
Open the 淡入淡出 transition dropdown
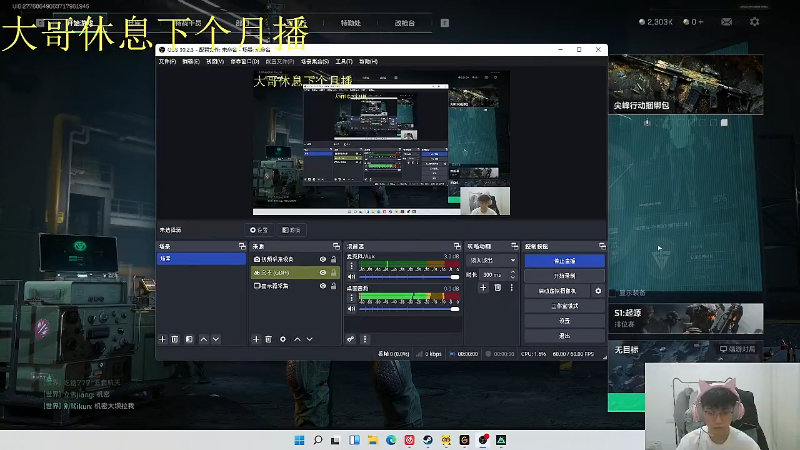[492, 260]
